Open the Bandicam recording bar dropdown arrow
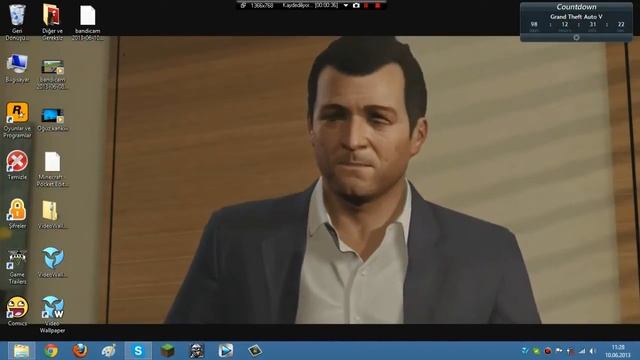 click(346, 5)
